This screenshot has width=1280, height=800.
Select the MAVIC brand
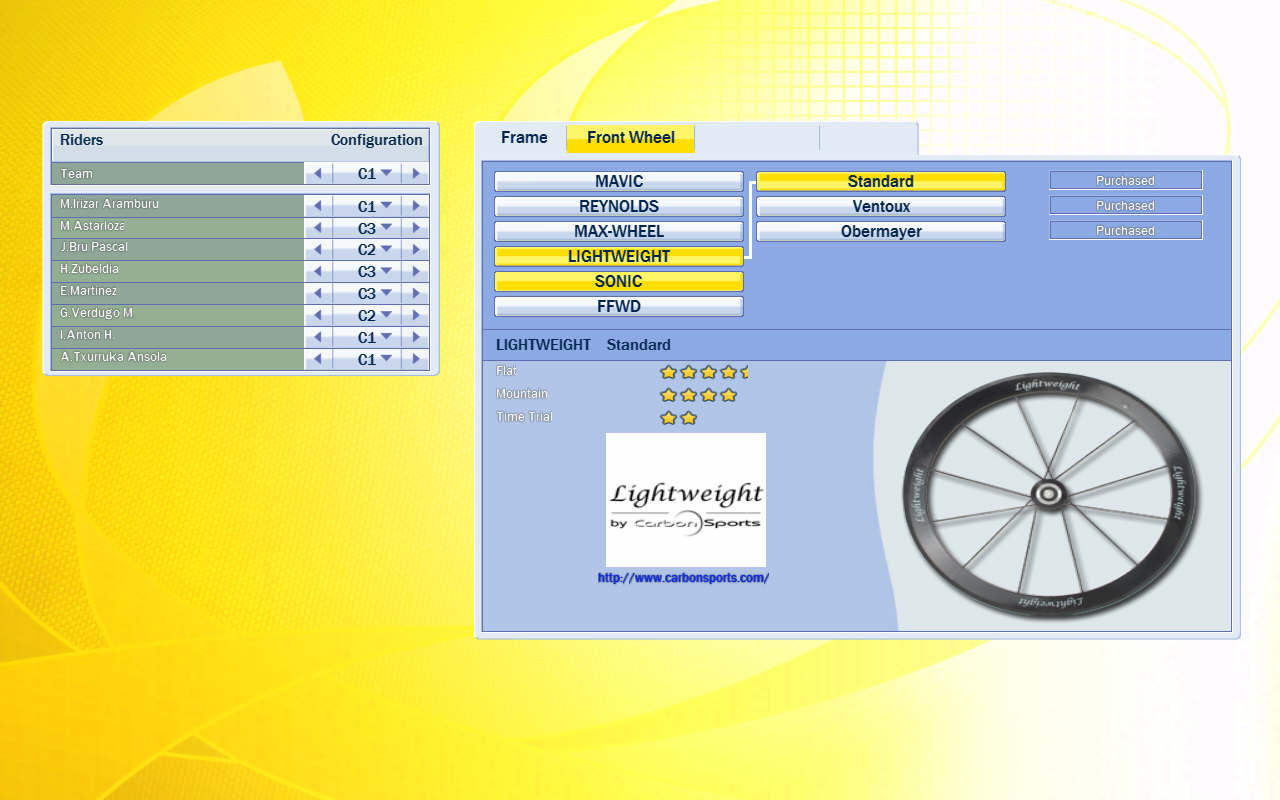click(619, 181)
